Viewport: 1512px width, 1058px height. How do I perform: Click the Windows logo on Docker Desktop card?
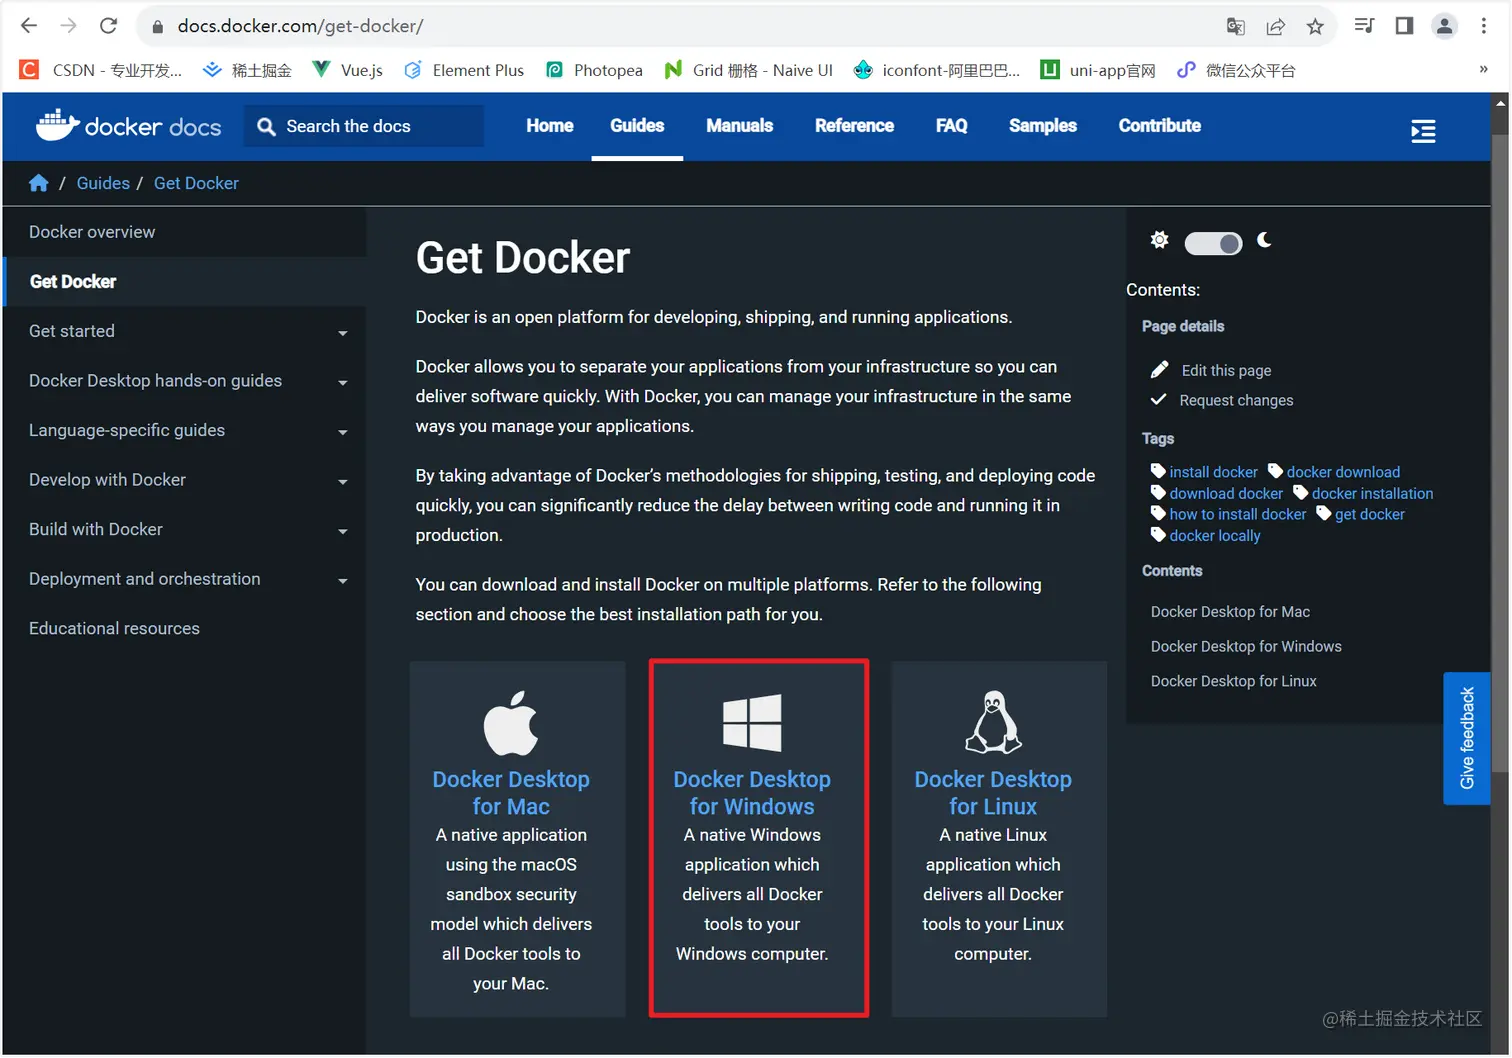pos(750,718)
